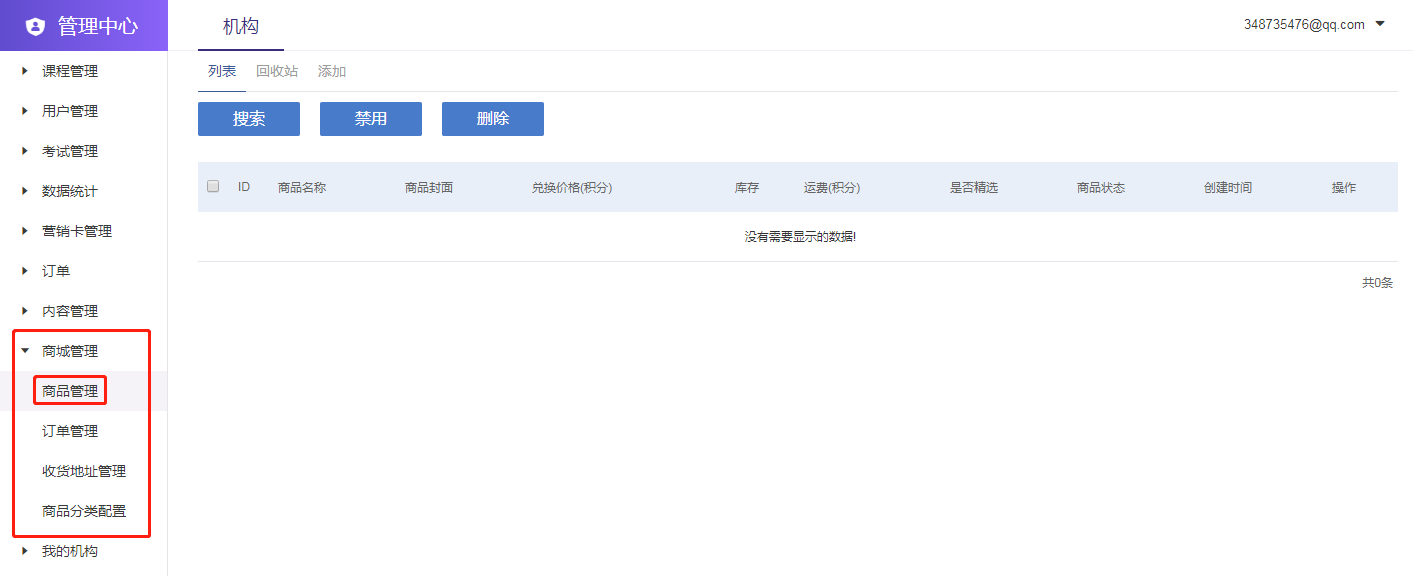Click the blue 删除 button

[x=493, y=119]
